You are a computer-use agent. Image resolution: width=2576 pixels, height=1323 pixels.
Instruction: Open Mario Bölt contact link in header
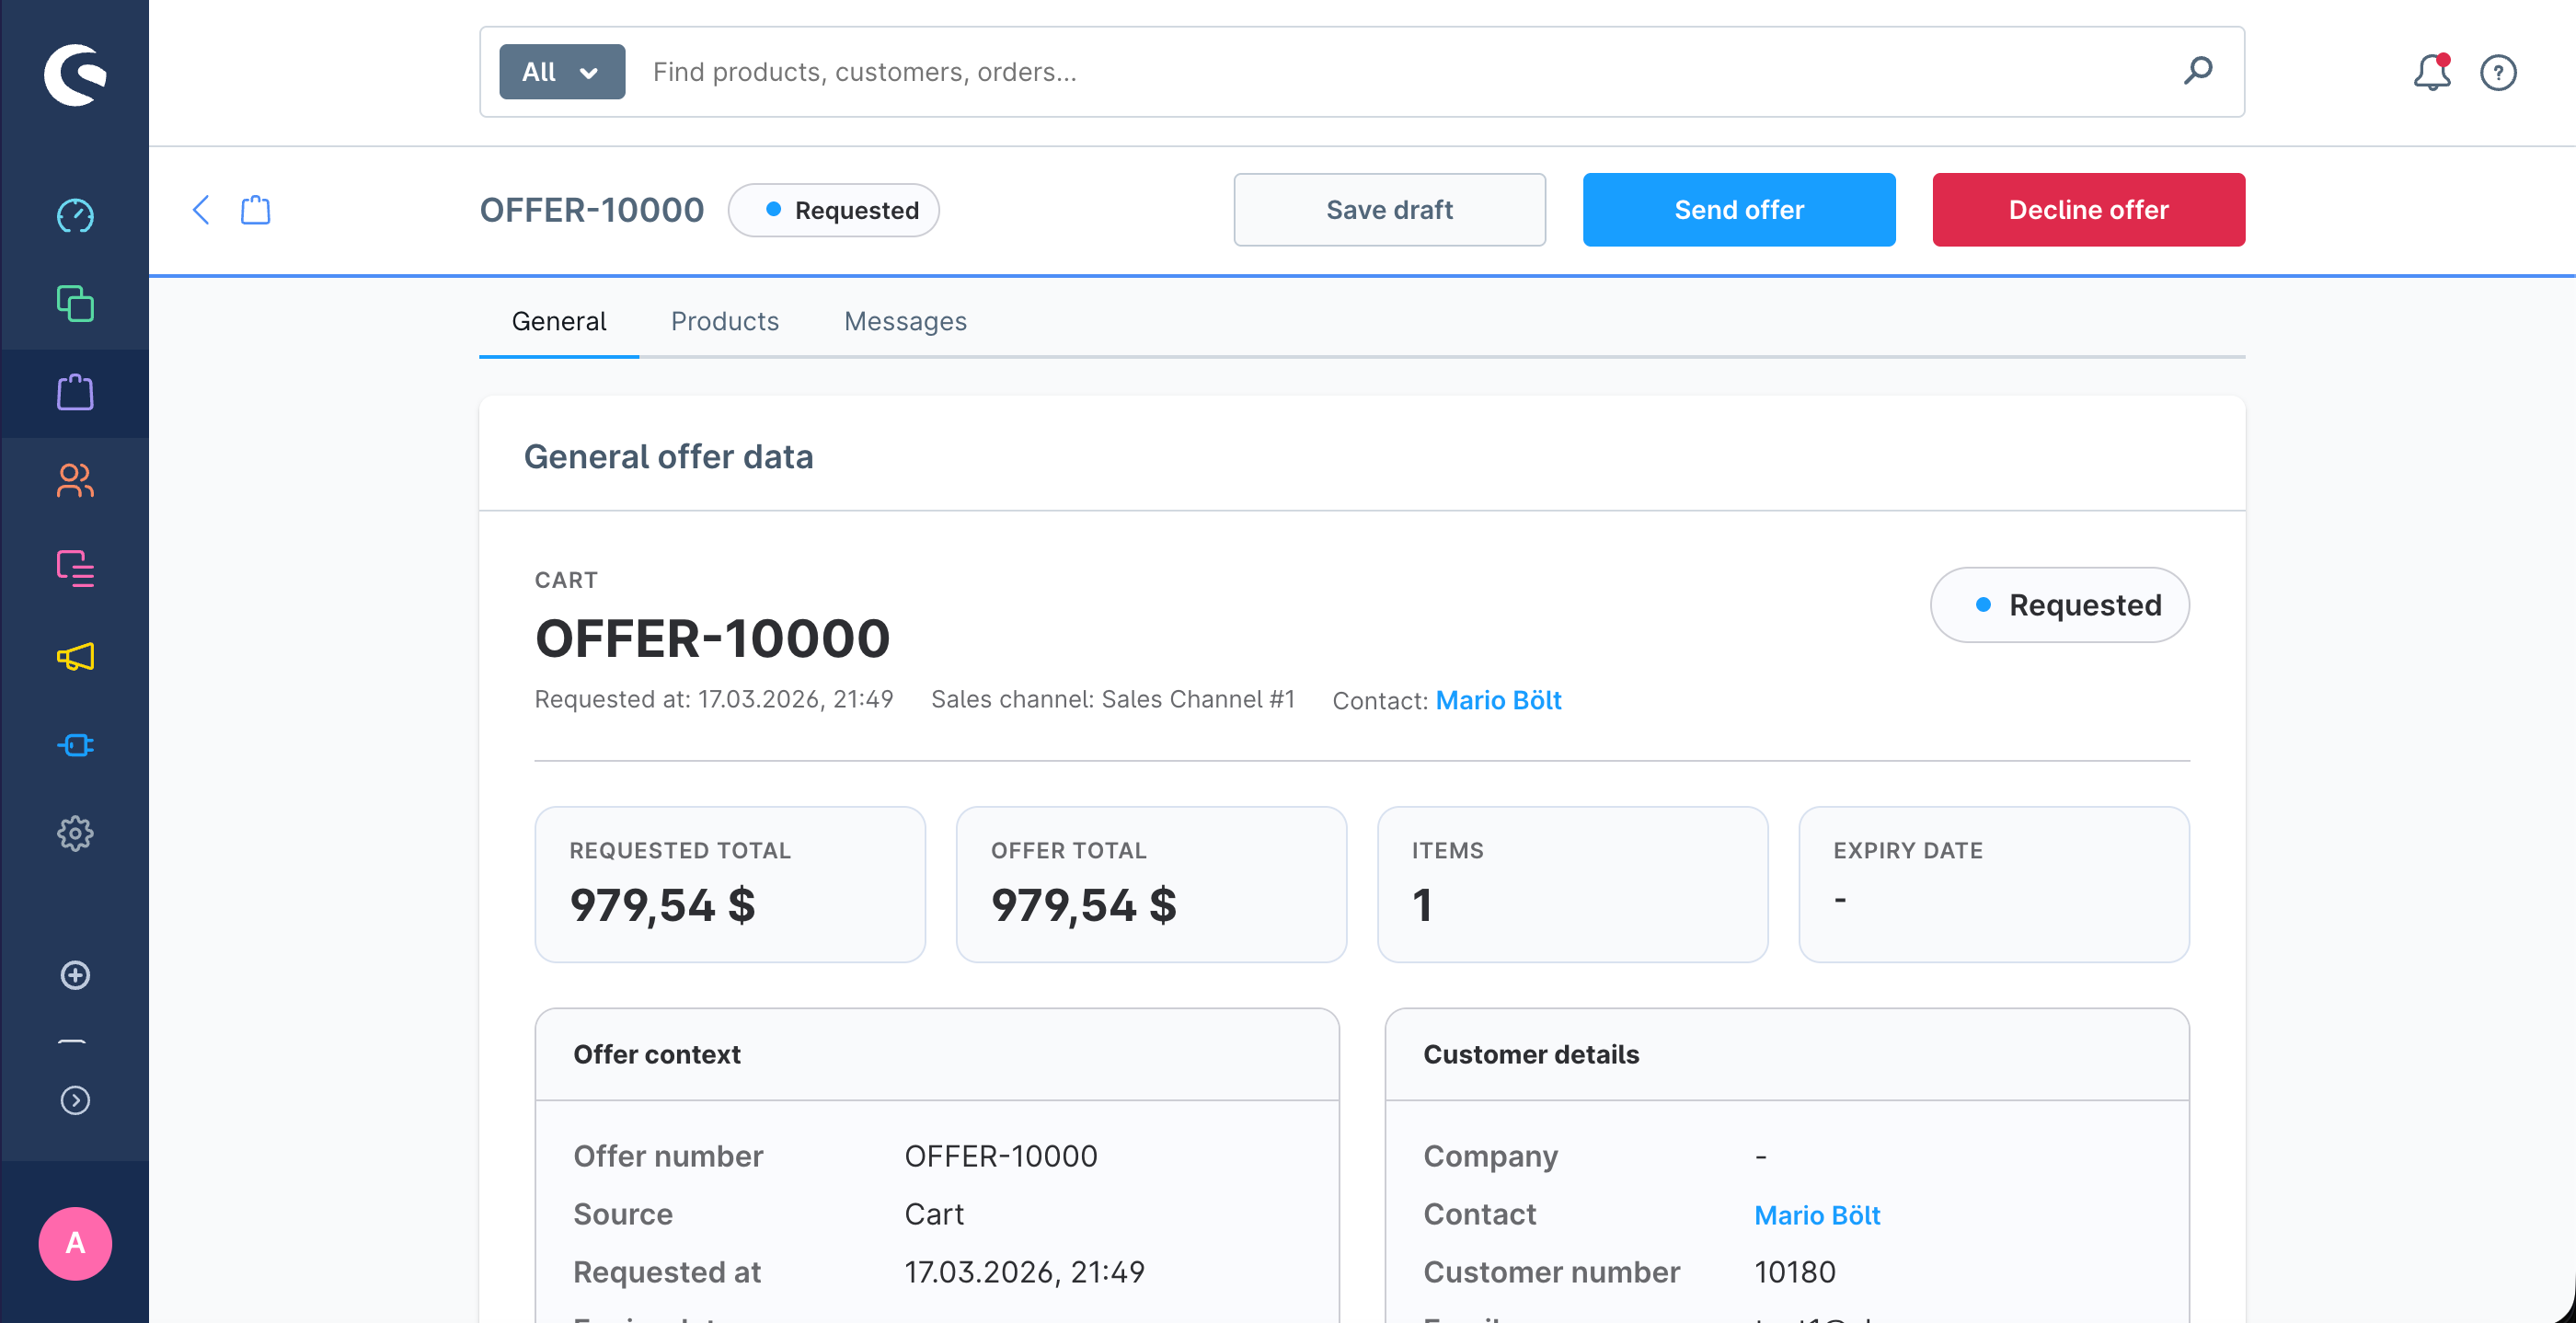1498,700
